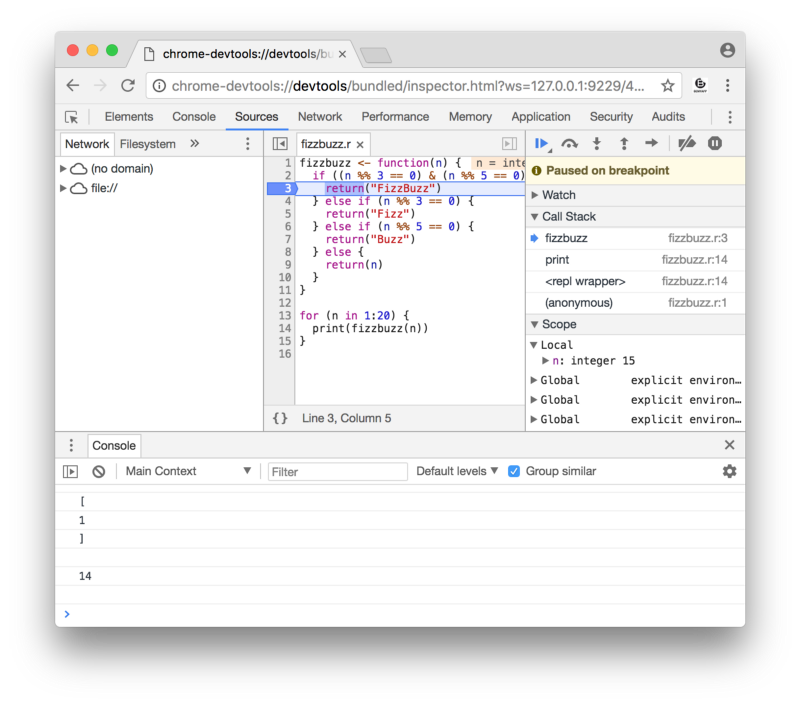The image size is (800, 705).
Task: Click the Pause on exceptions icon
Action: (715, 144)
